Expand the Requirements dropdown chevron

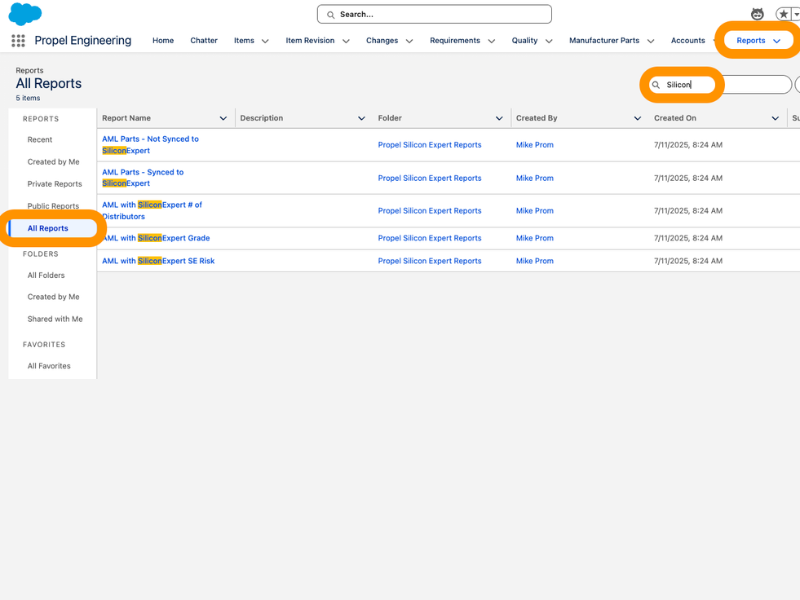point(491,41)
